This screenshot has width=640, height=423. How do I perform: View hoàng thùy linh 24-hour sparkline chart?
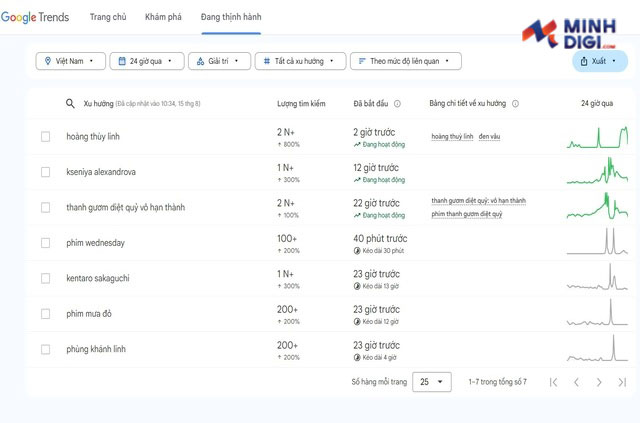[598, 137]
